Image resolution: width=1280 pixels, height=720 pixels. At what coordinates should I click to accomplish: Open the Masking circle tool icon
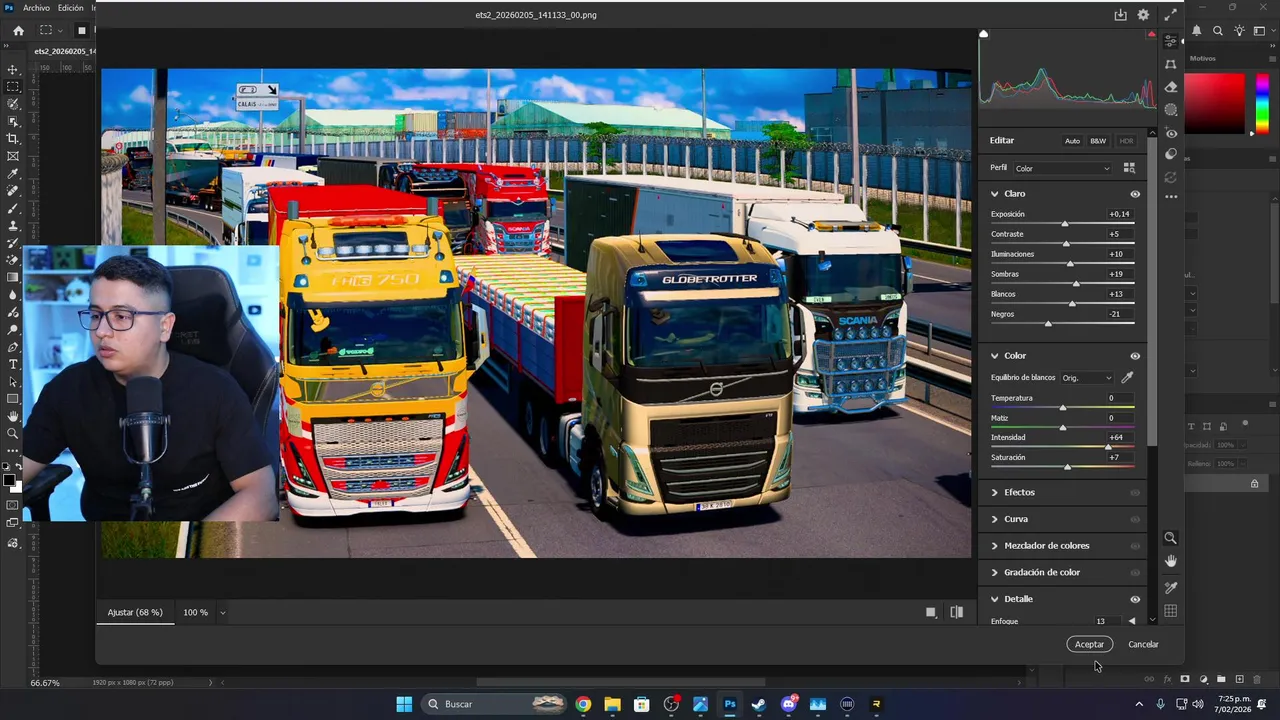(1171, 110)
